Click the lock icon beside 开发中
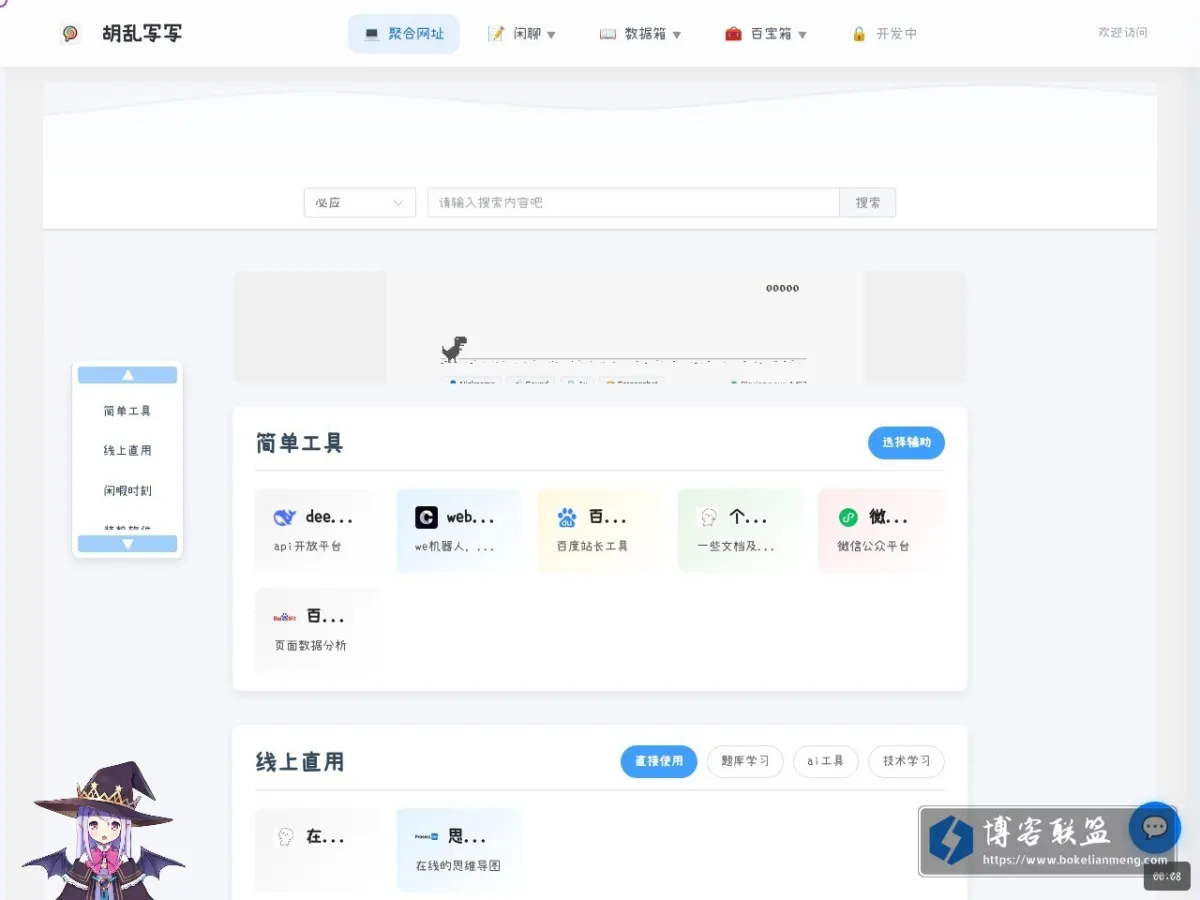 tap(859, 34)
